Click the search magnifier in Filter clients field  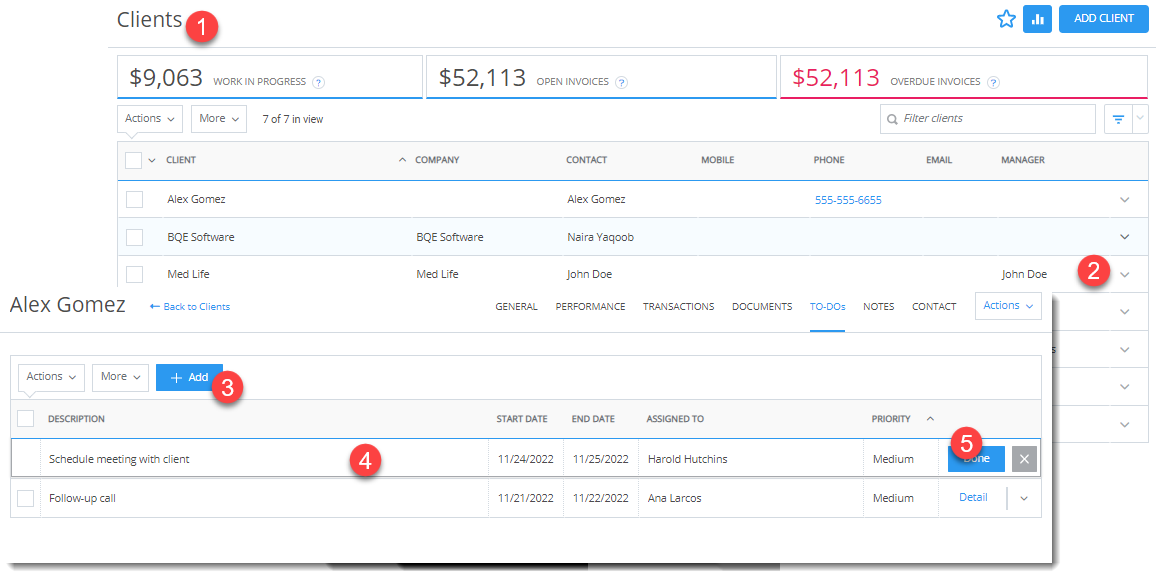click(891, 118)
